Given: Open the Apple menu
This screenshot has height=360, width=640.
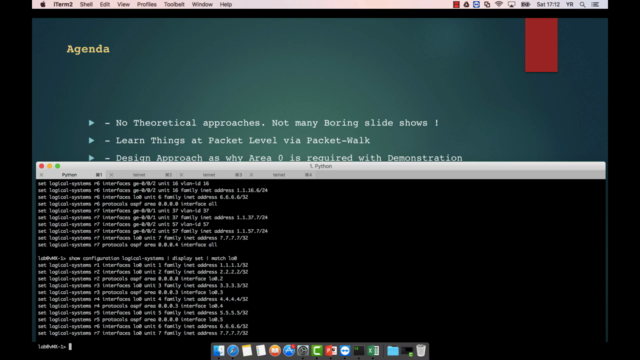Looking at the screenshot, I should (x=43, y=4).
